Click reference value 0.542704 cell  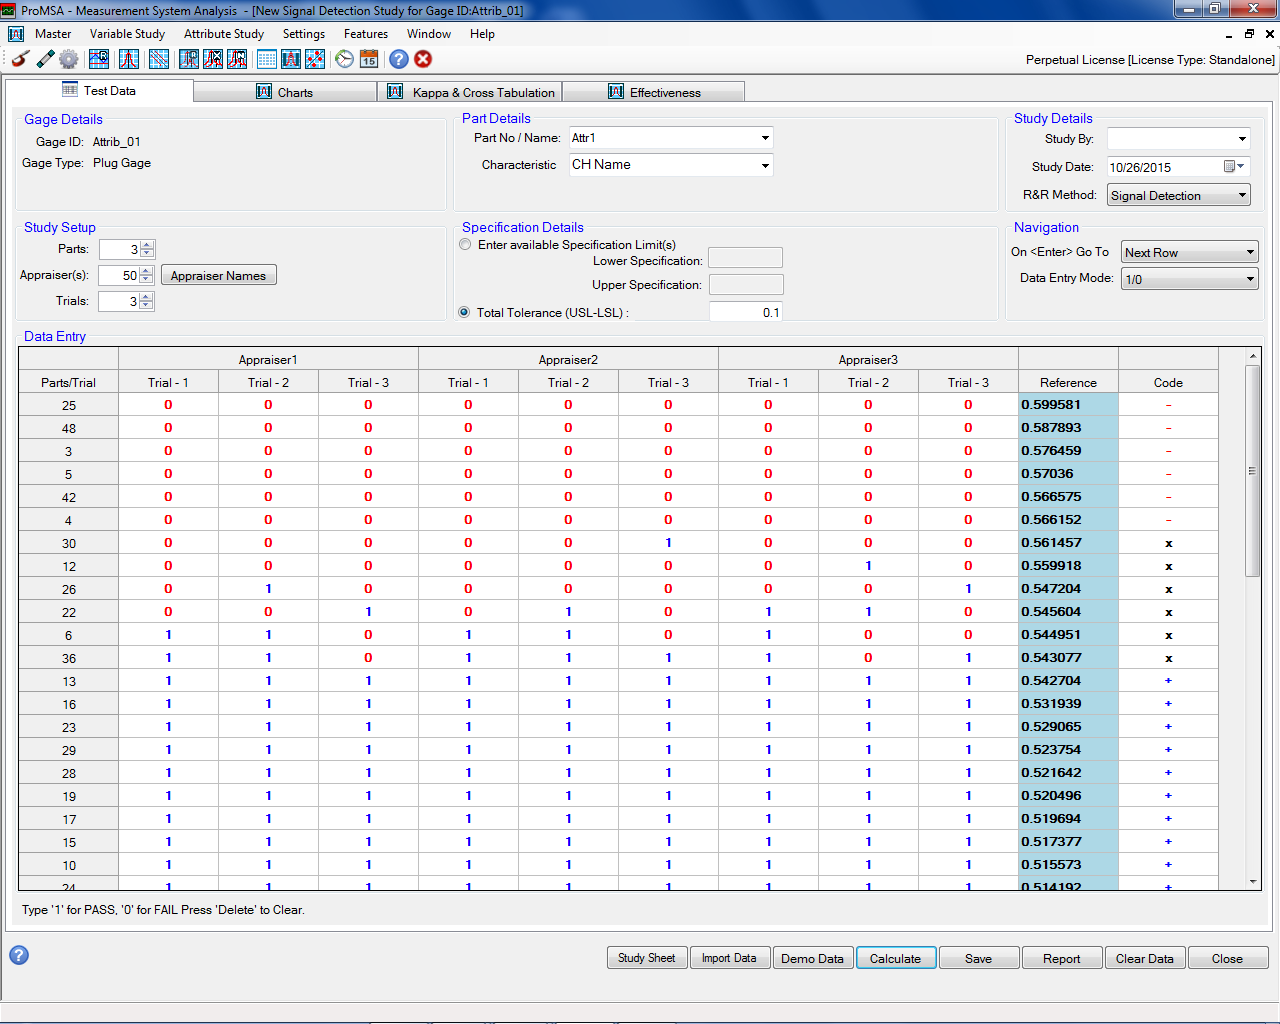click(1068, 681)
